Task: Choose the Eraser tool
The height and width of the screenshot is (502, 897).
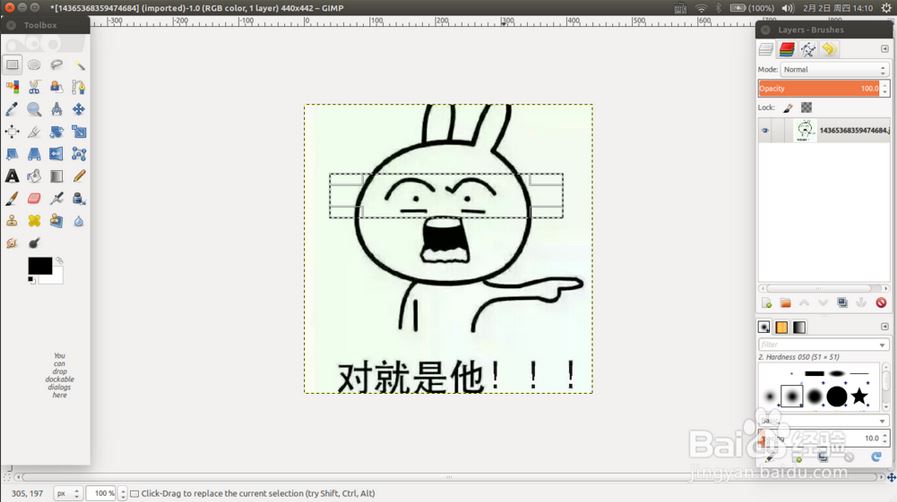Action: point(34,198)
